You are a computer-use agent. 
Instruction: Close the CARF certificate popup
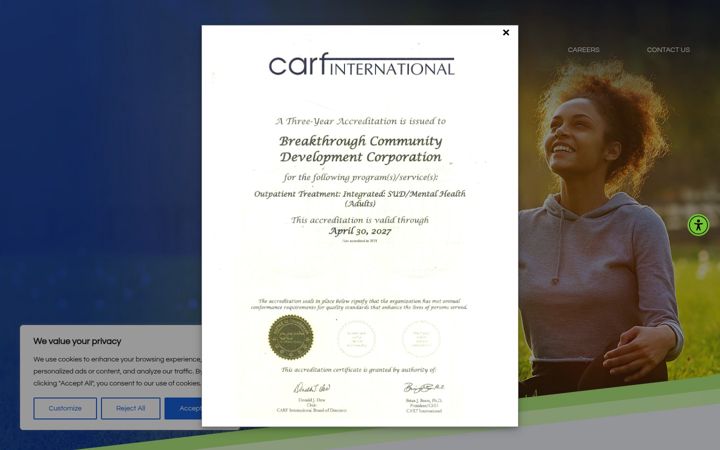coord(506,33)
